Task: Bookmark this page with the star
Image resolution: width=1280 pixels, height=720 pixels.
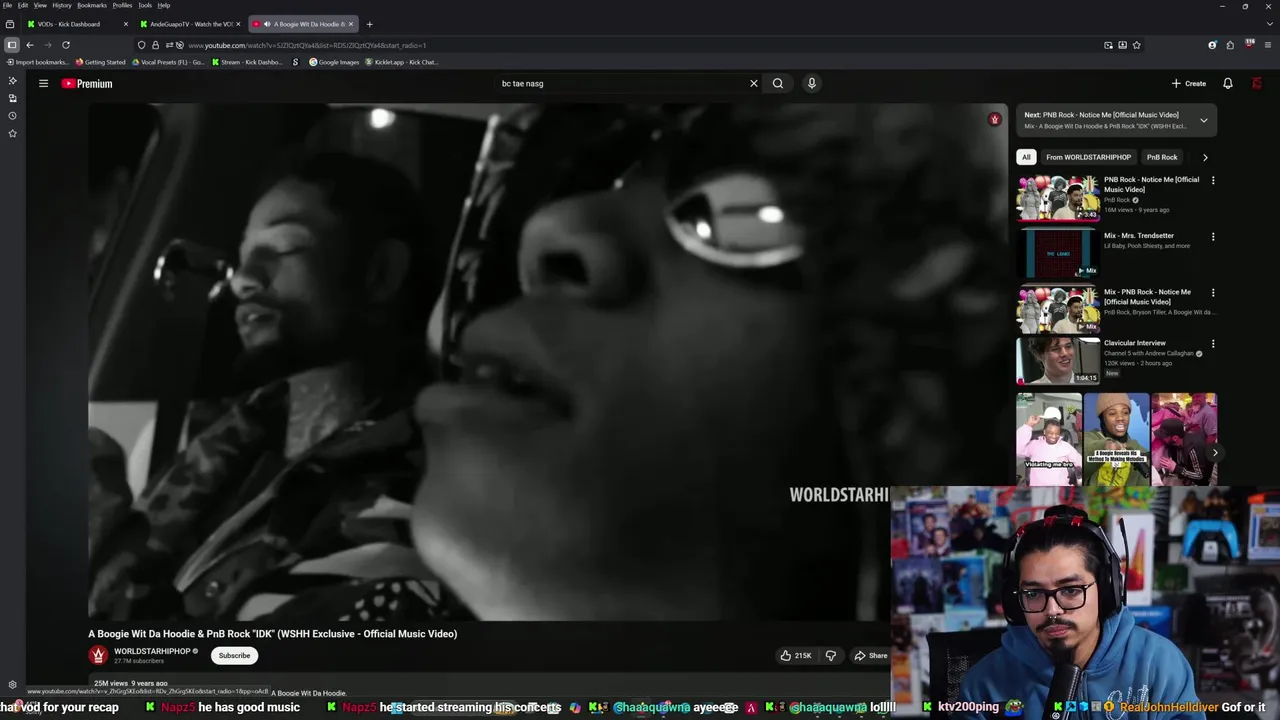Action: tap(1137, 45)
